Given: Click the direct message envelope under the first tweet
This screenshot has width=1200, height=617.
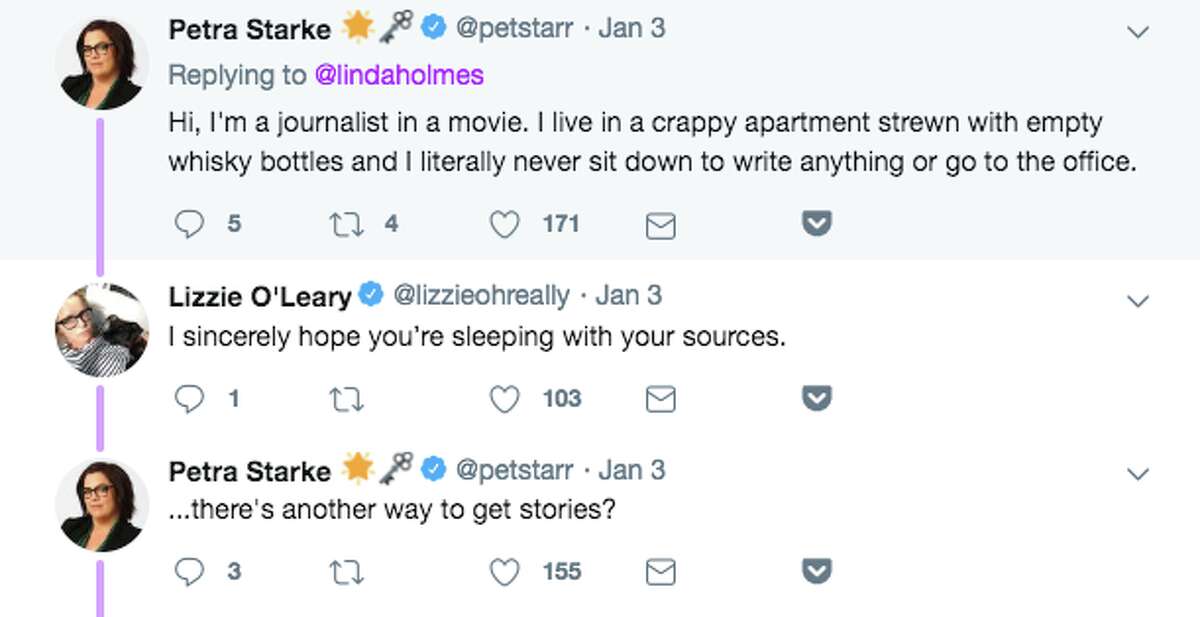Looking at the screenshot, I should [659, 223].
